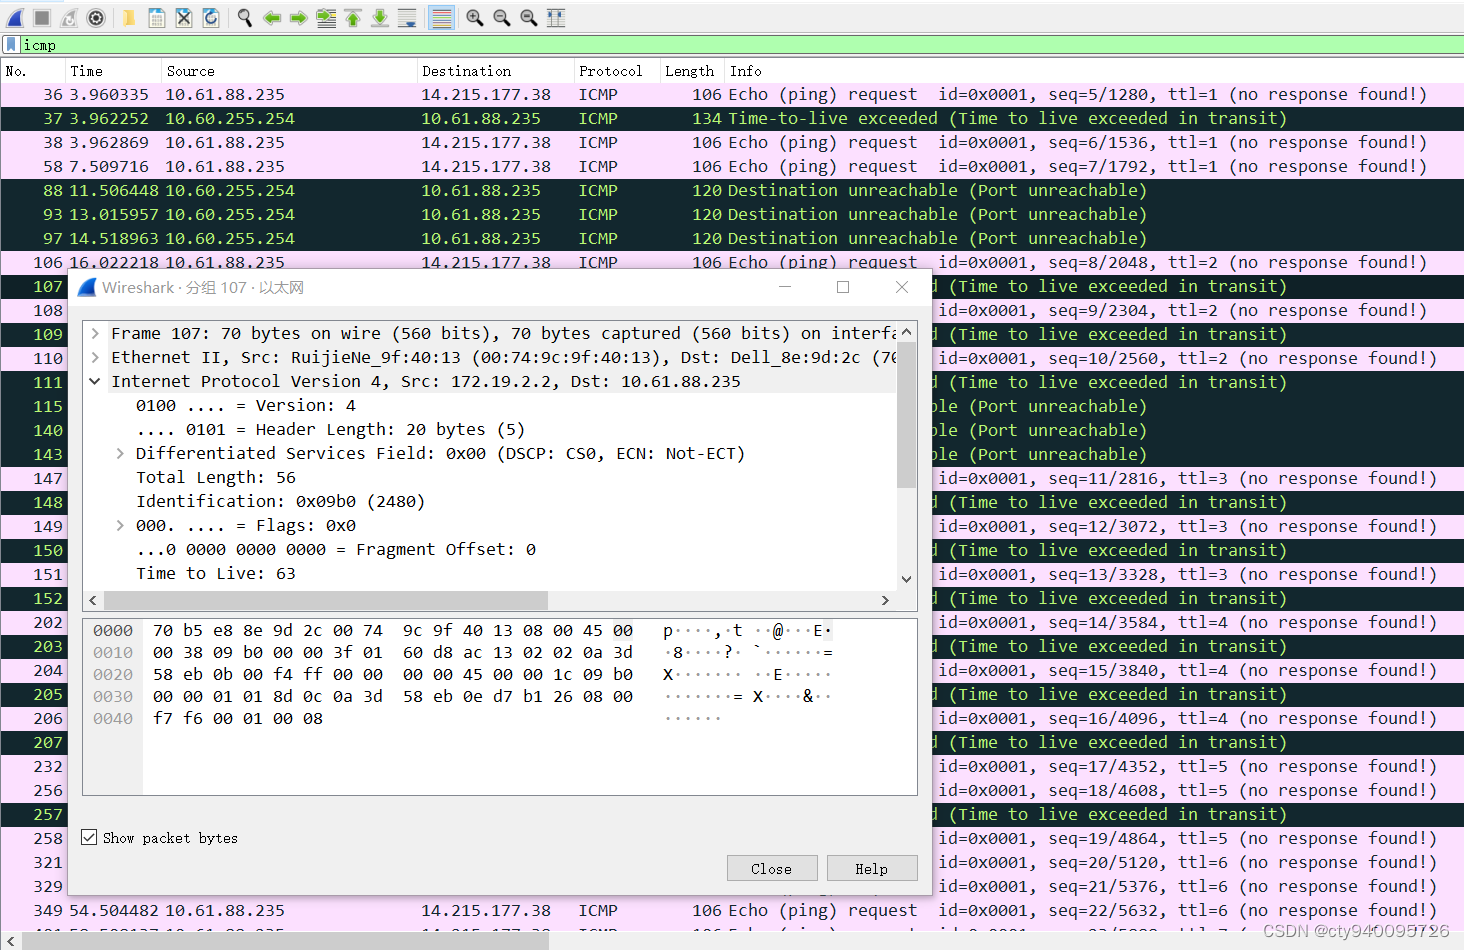
Task: Reload the capture file
Action: coord(210,17)
